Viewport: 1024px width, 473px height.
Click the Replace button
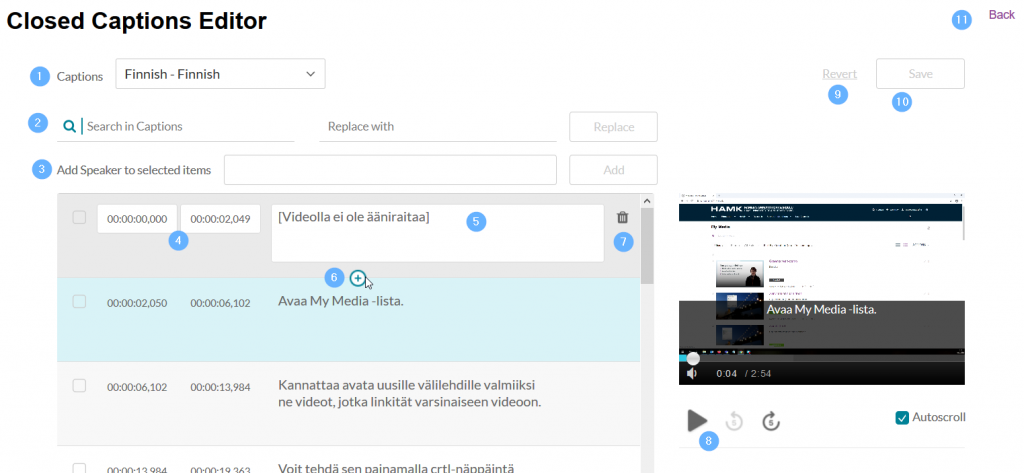[x=613, y=127]
